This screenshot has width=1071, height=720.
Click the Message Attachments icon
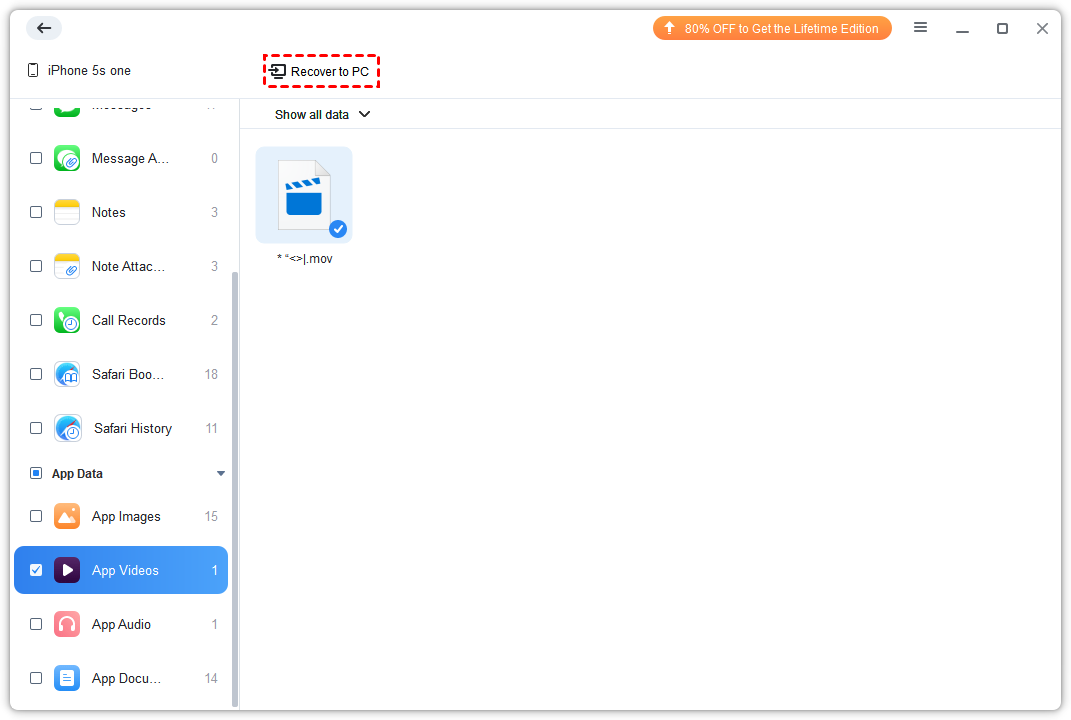[x=67, y=158]
